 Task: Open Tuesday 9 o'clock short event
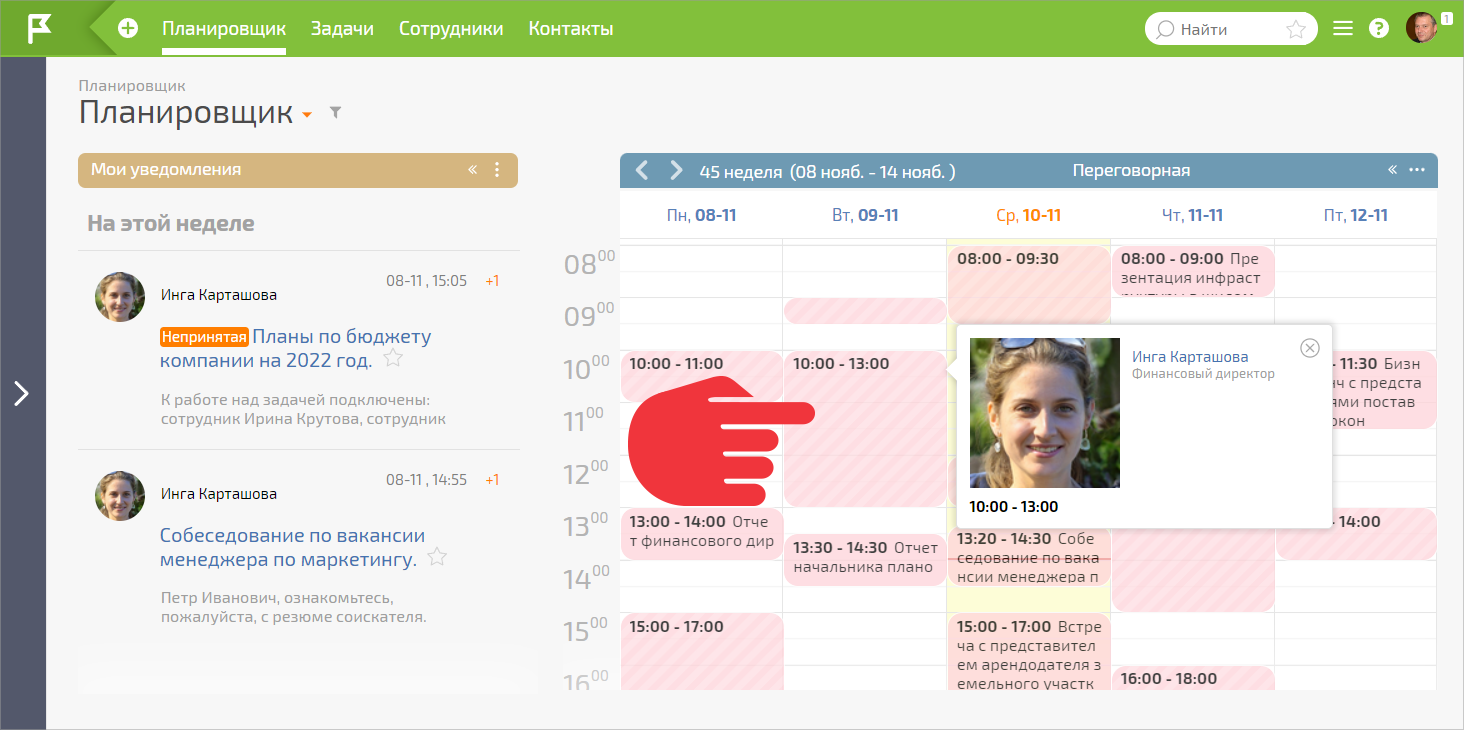click(865, 310)
